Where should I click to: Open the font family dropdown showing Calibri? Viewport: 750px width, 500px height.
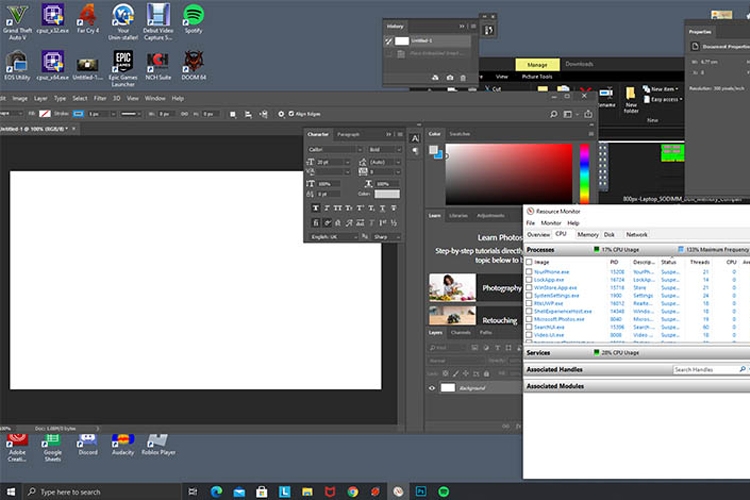pyautogui.click(x=334, y=149)
